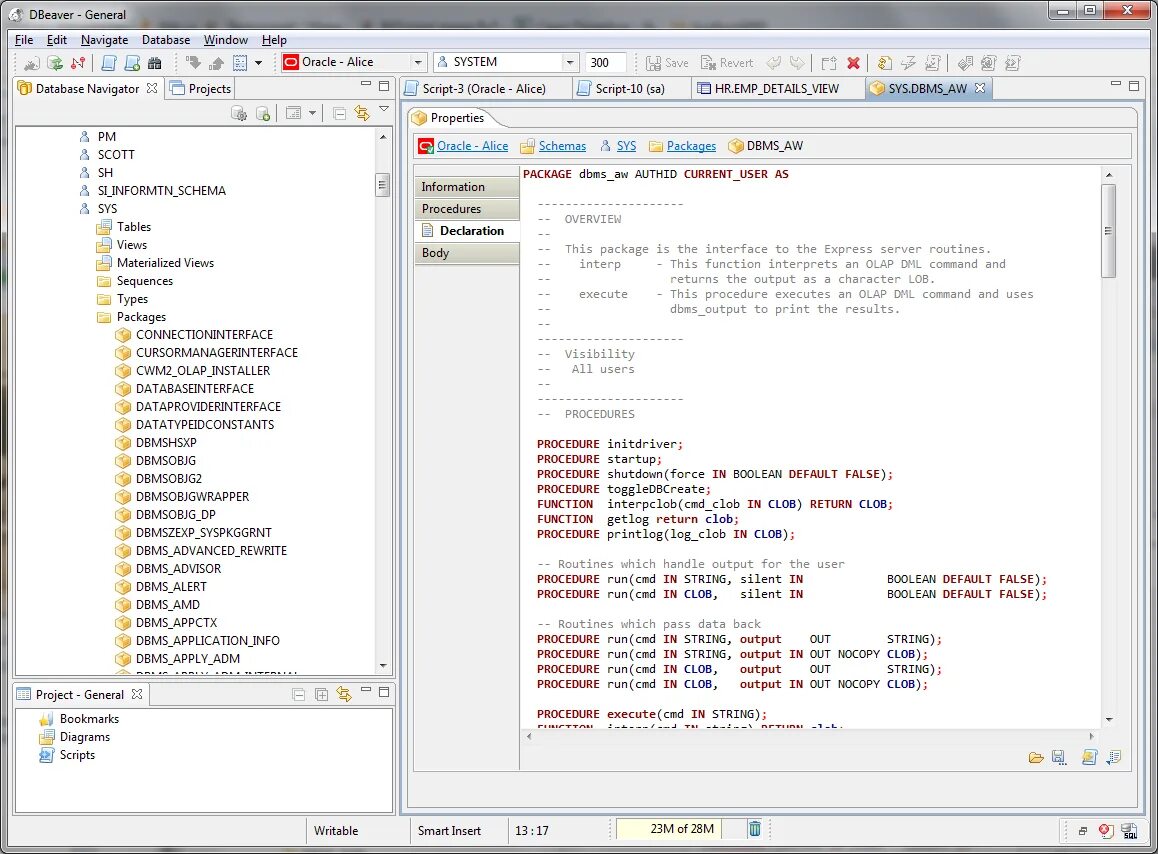Screen dimensions: 1158x854
Task: Click the connection settings icon in Database Navigator
Action: coord(239,113)
